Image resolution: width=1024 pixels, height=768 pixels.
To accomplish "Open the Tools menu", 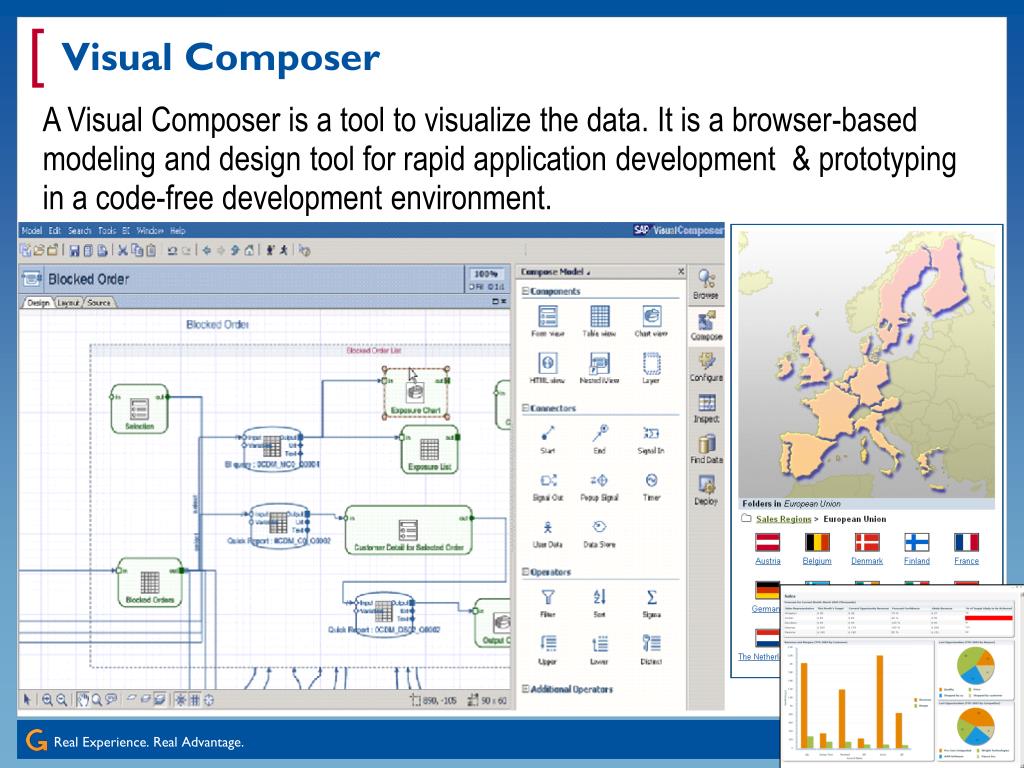I will (107, 231).
